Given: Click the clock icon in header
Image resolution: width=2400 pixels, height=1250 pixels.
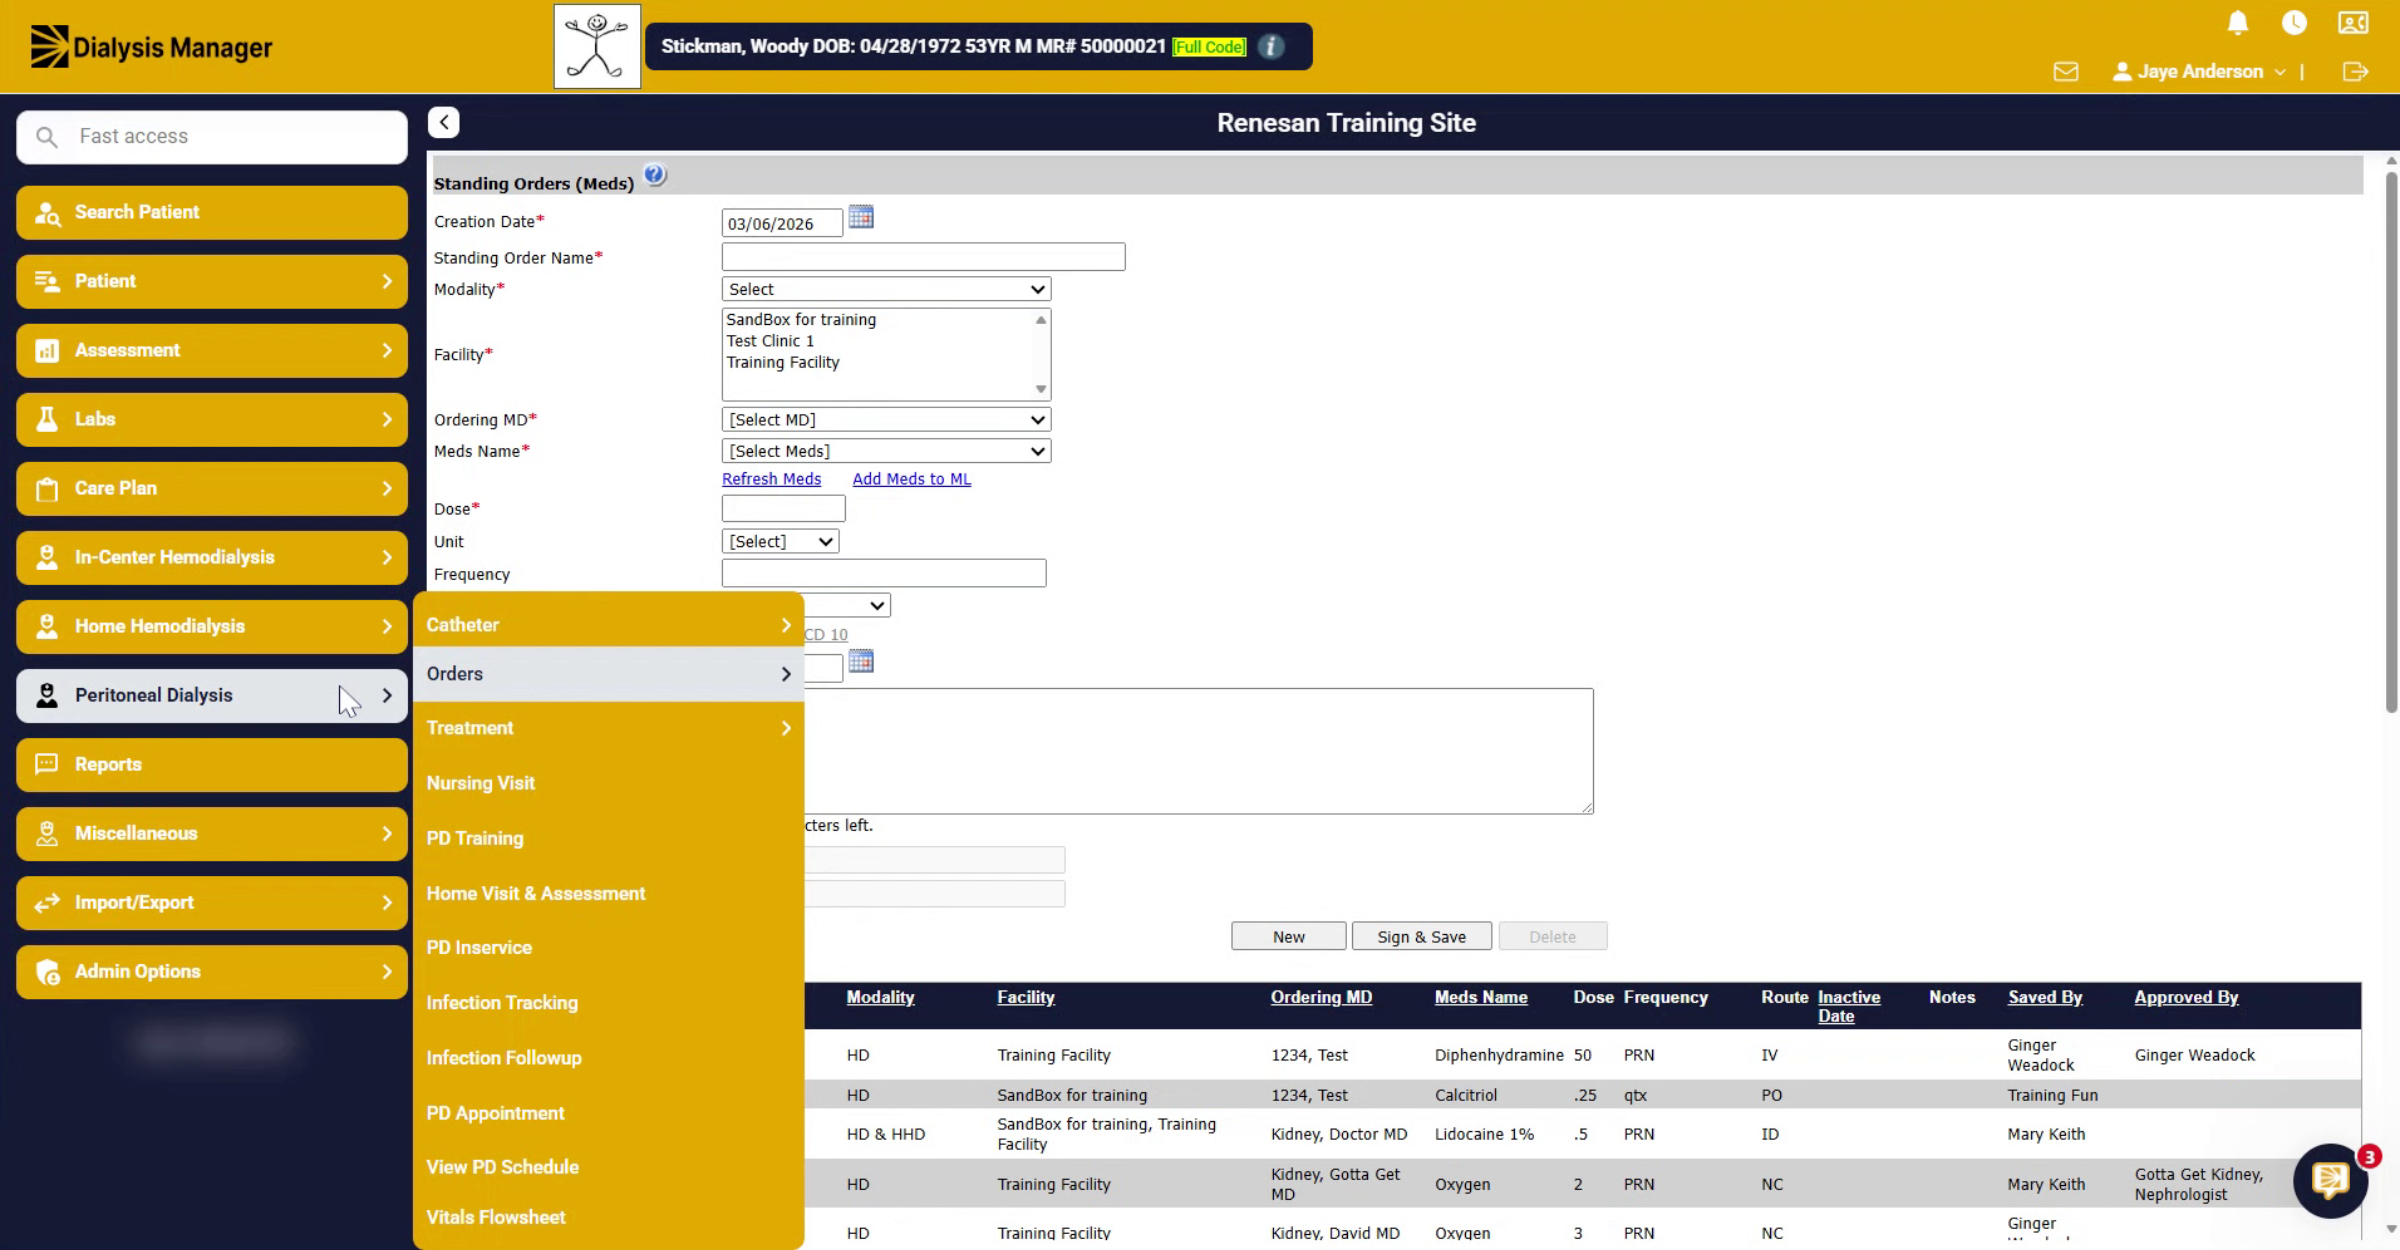Looking at the screenshot, I should 2294,23.
